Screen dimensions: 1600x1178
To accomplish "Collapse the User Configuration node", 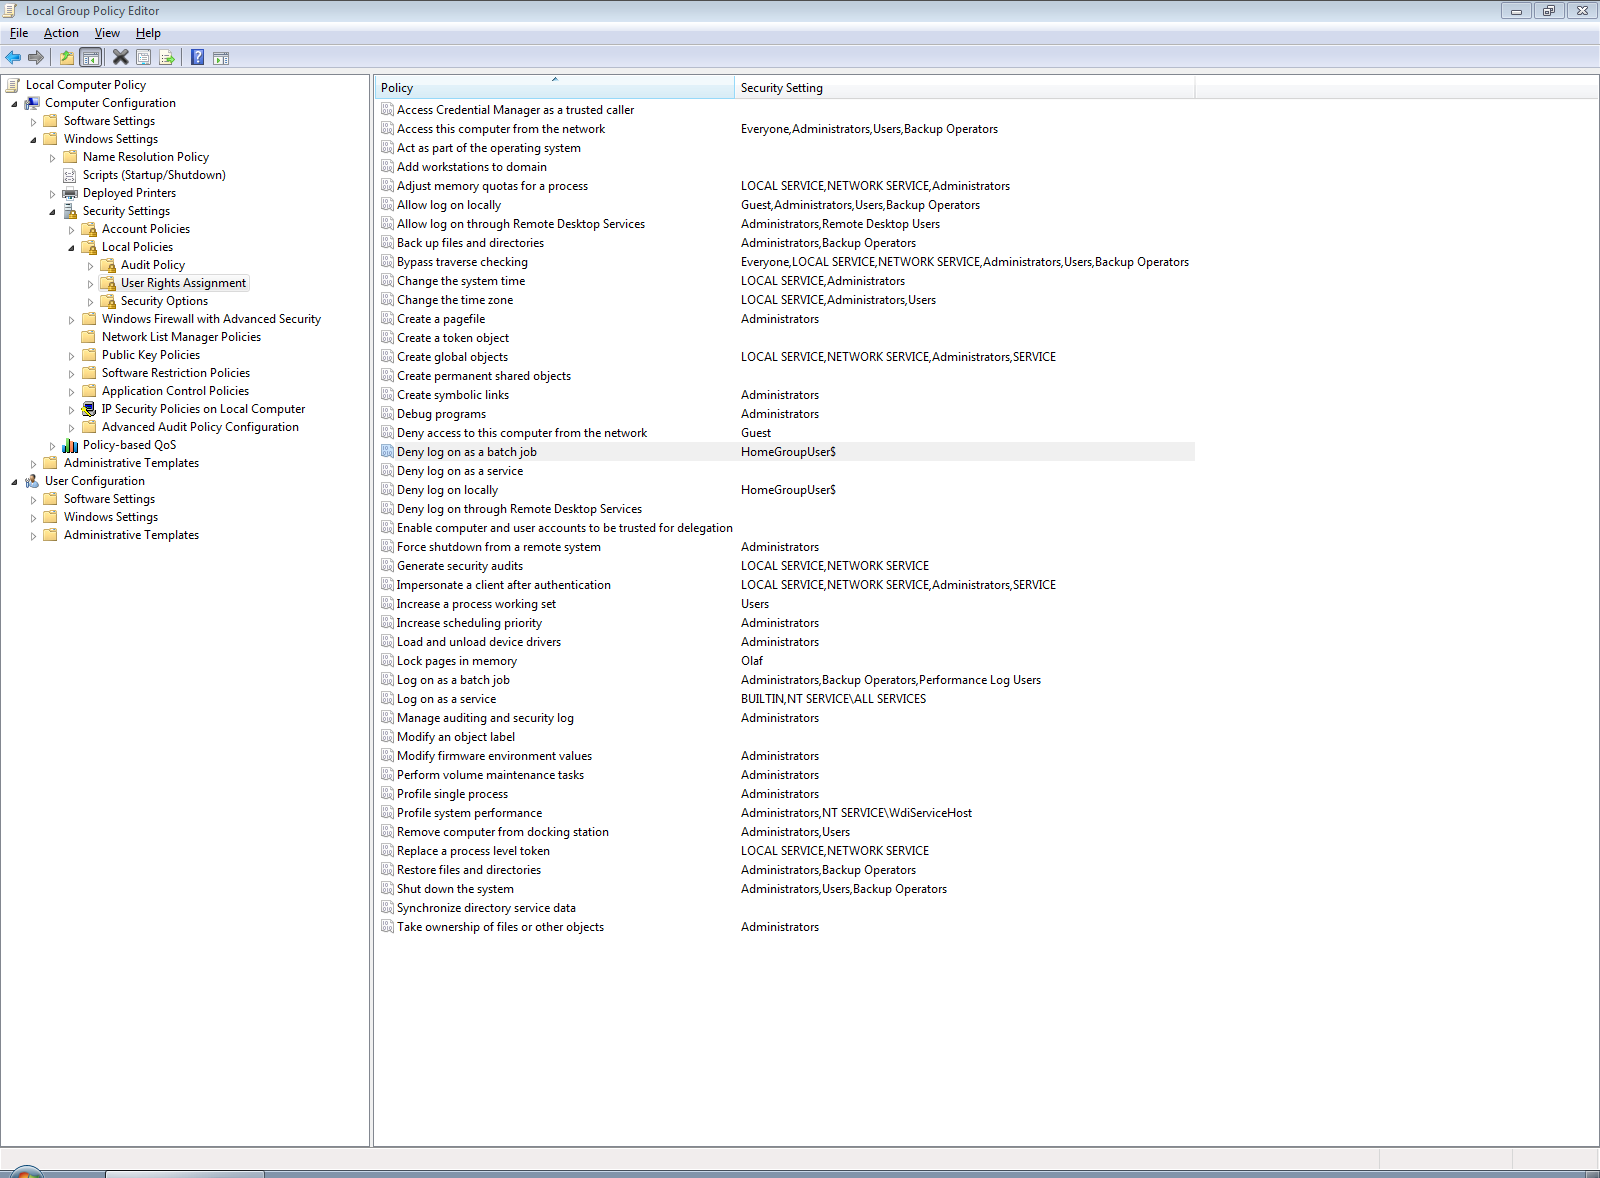I will (x=14, y=482).
